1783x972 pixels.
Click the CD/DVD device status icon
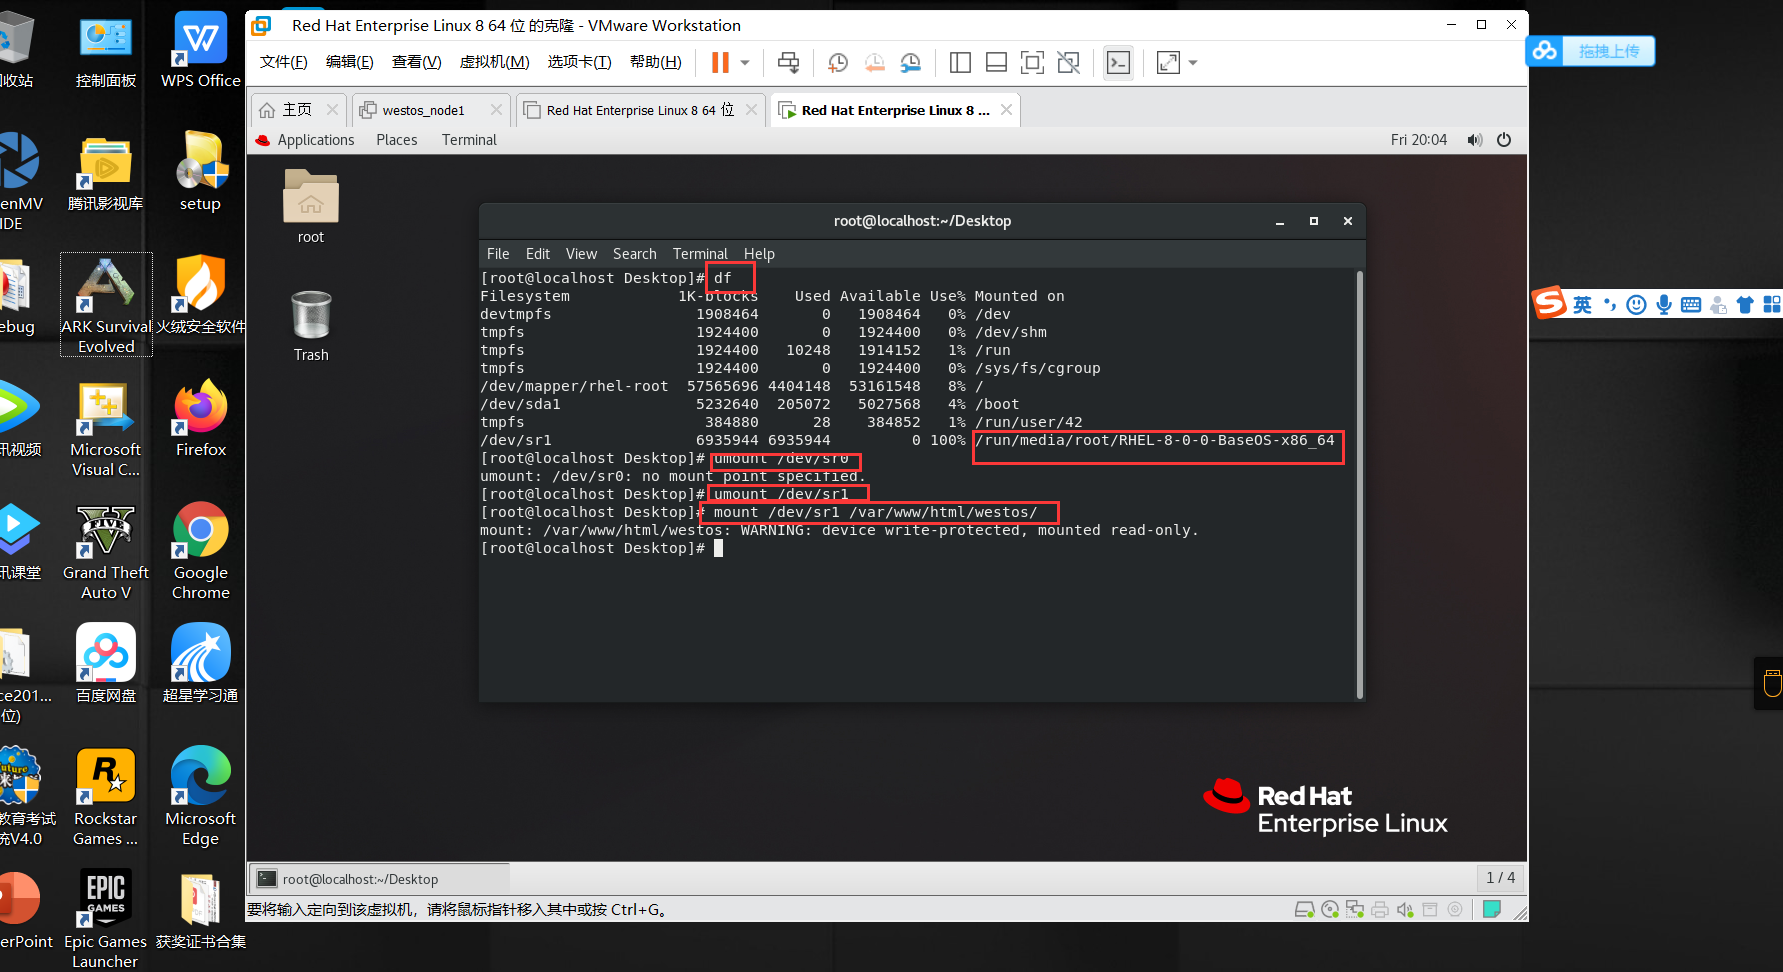pyautogui.click(x=1330, y=909)
